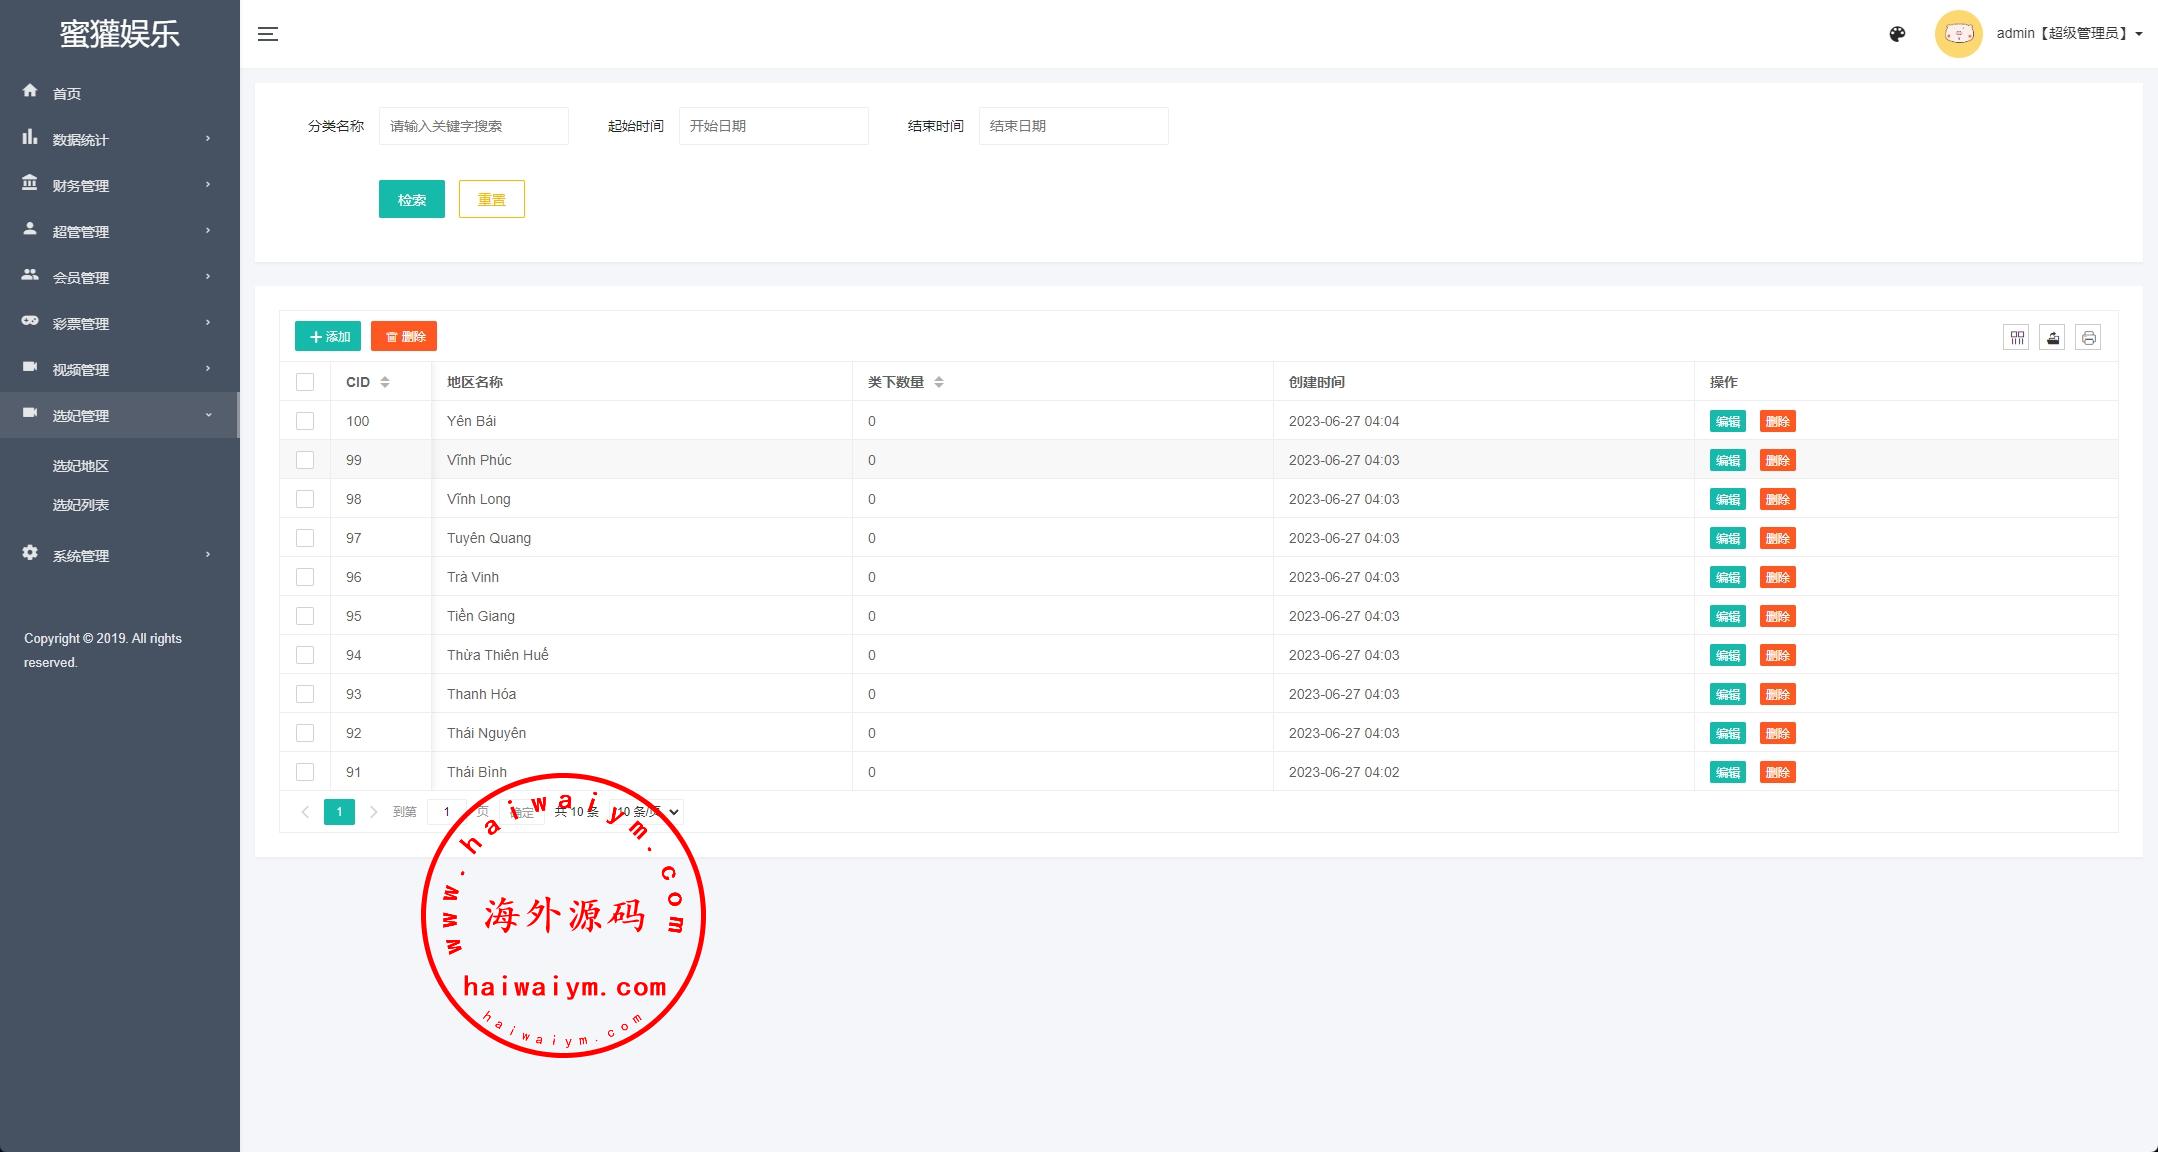Image resolution: width=2158 pixels, height=1152 pixels.
Task: Open the column filter icon in the table toolbar
Action: 2016,338
